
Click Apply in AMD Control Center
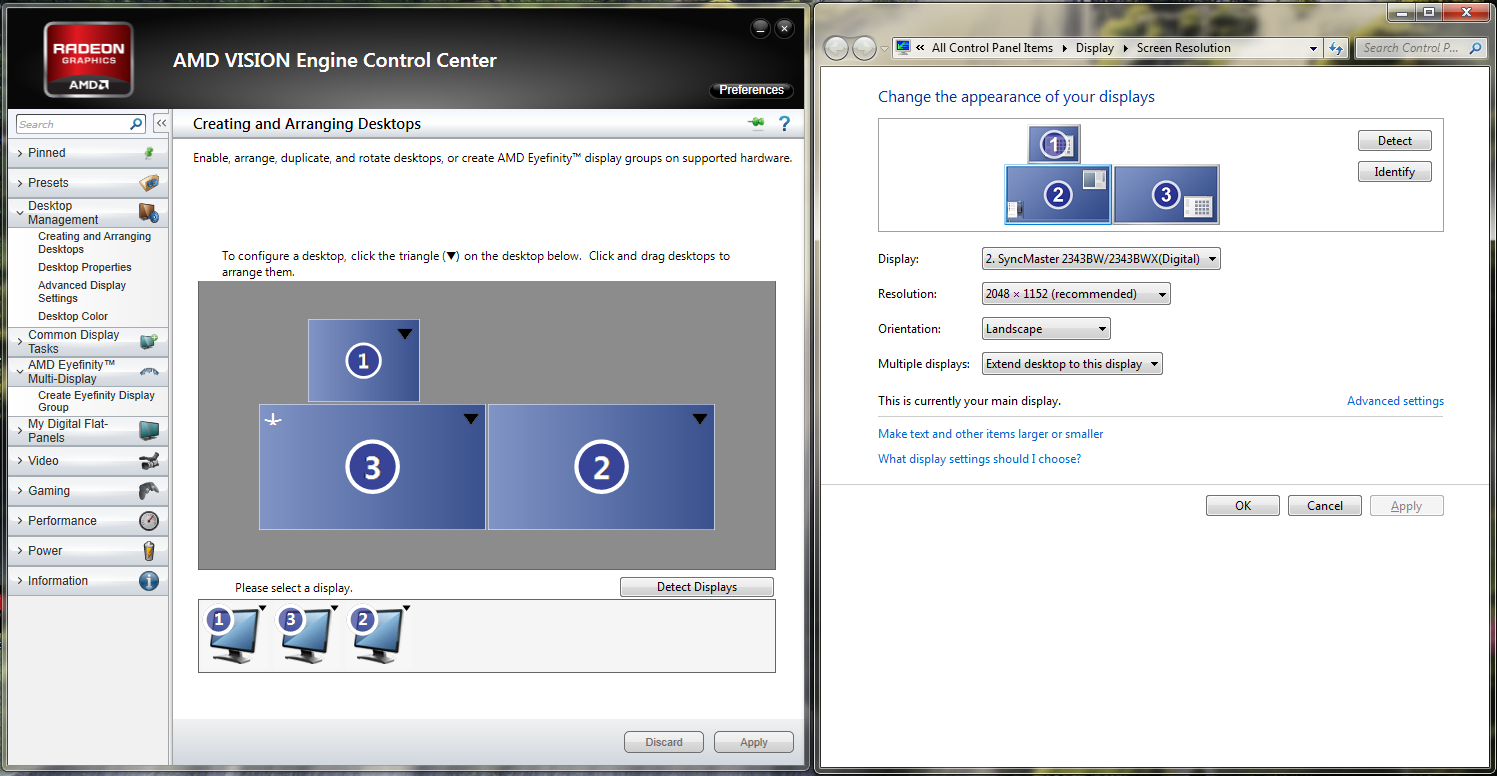[x=754, y=742]
